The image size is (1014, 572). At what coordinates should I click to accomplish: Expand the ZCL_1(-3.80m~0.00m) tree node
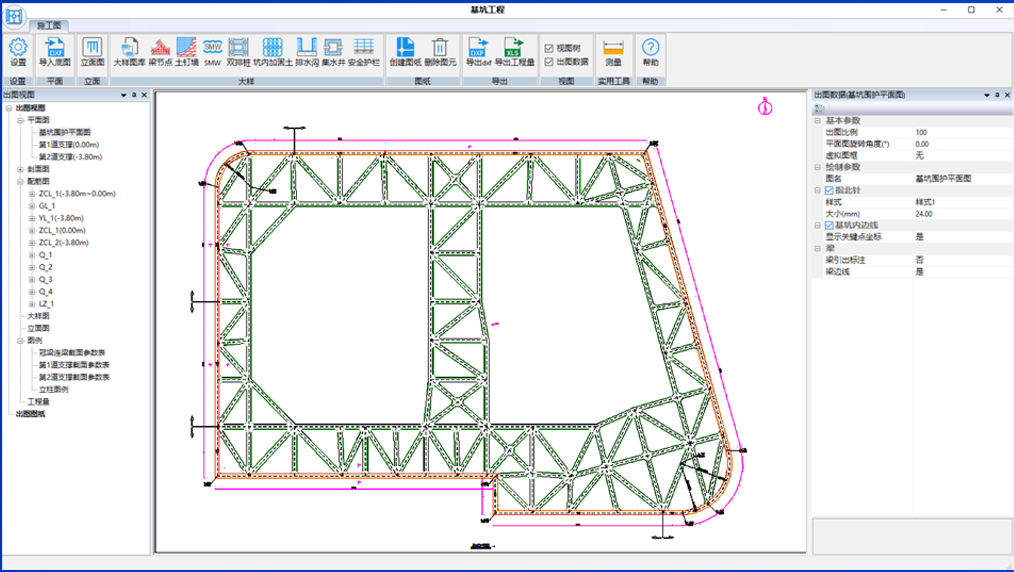pyautogui.click(x=31, y=194)
